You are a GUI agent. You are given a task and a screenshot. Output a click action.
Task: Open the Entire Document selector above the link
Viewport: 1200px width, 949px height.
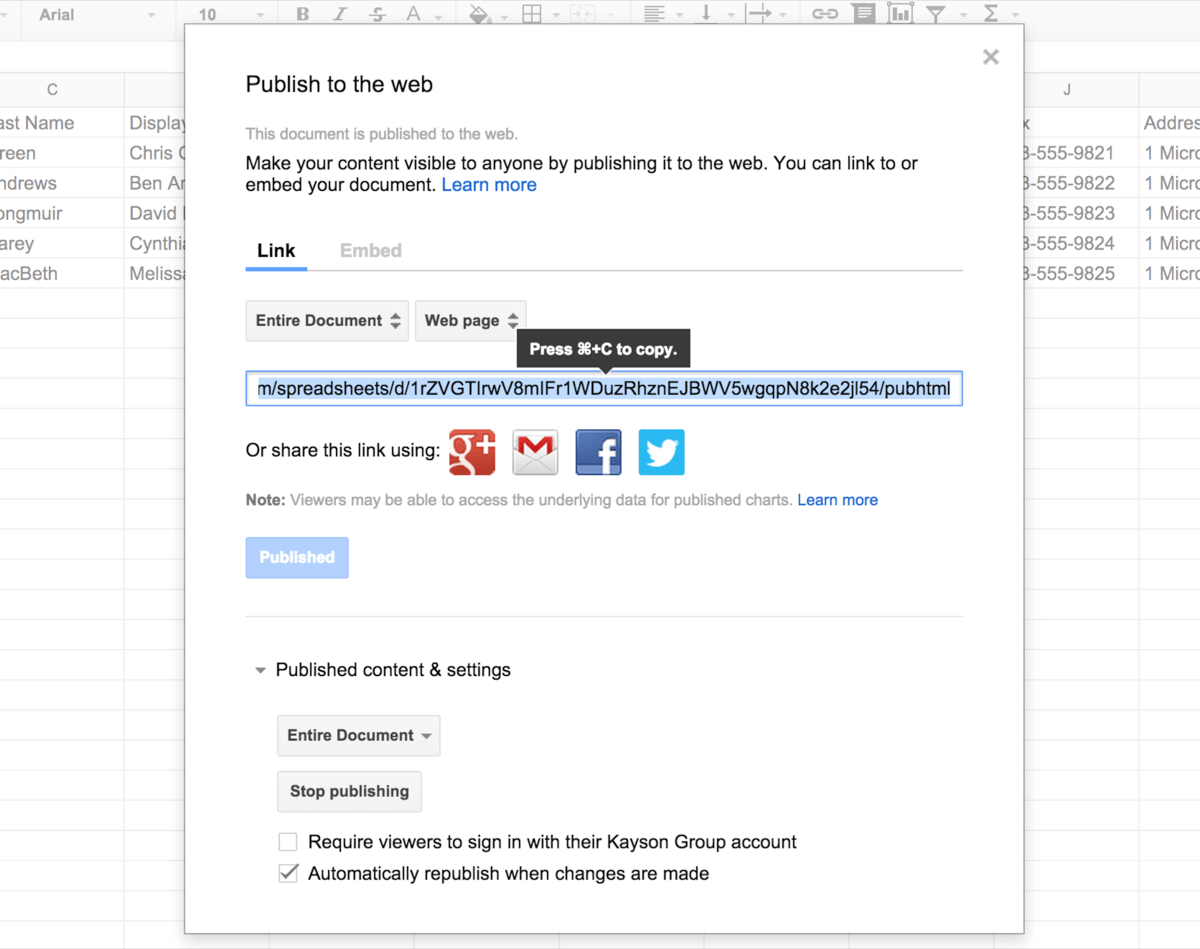(327, 321)
